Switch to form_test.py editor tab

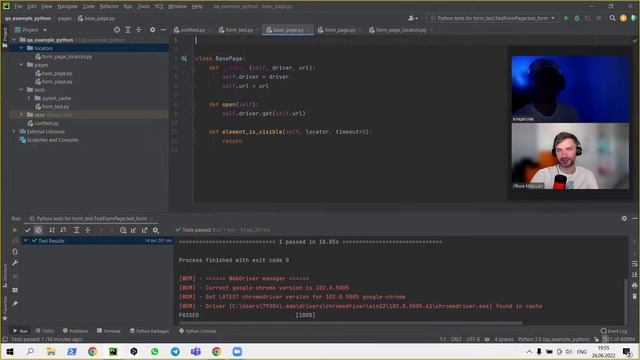point(236,30)
